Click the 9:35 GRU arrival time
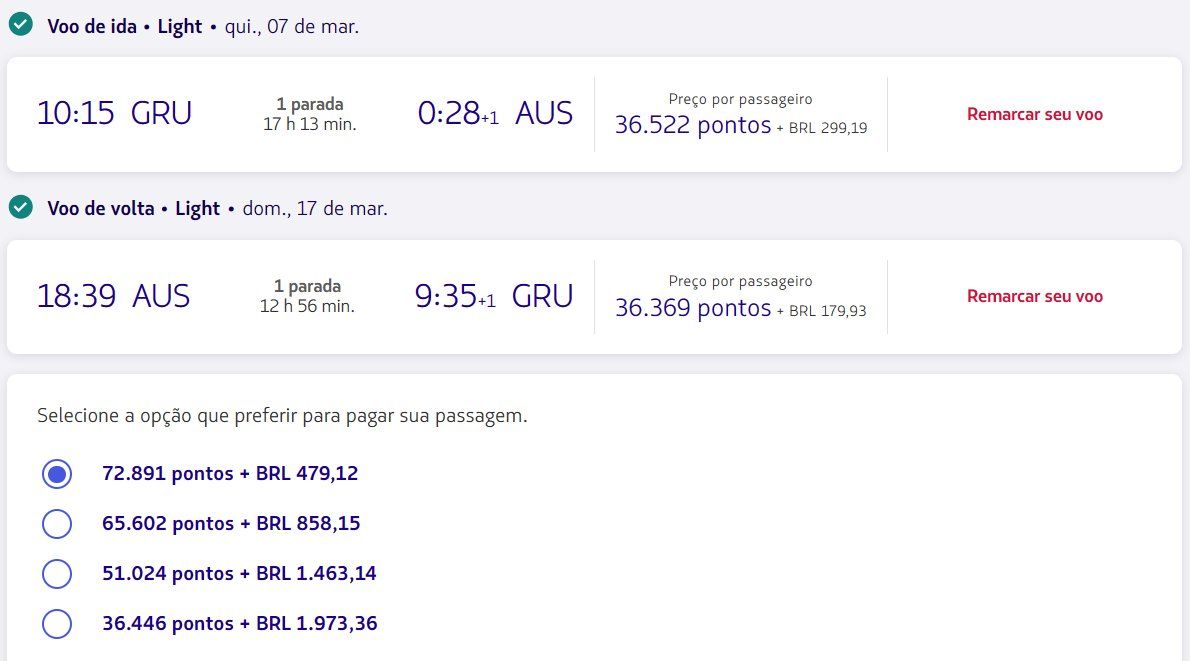 (x=493, y=296)
